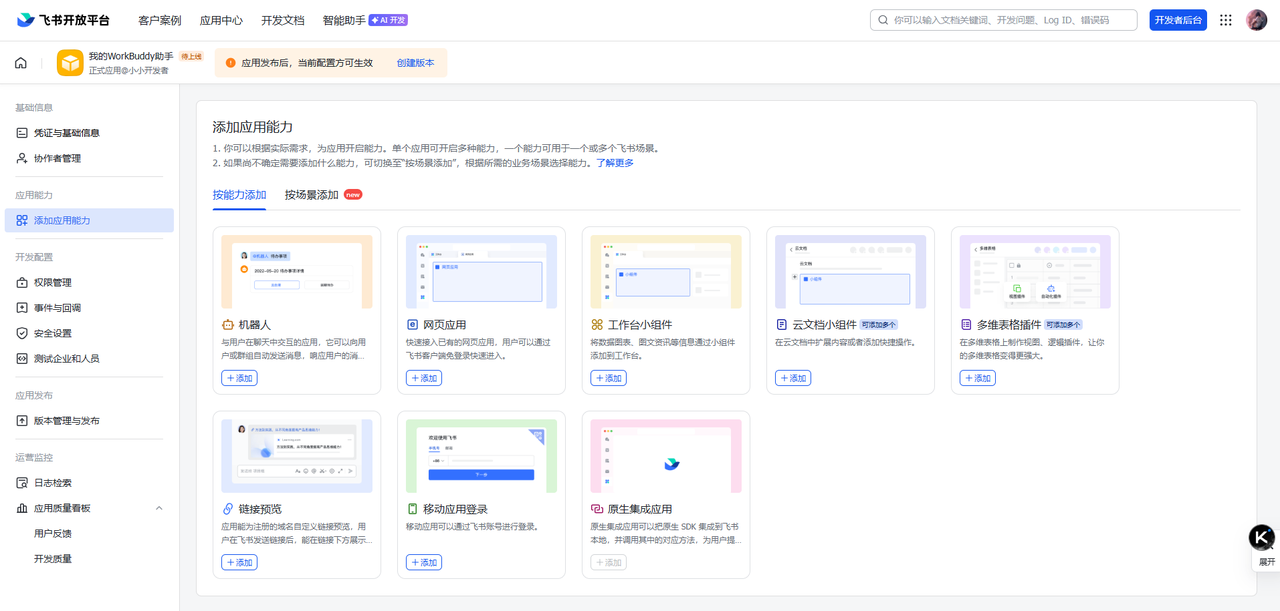Screen dimensions: 1280x611
Task: Open the 开发文档 menu
Action: (x=282, y=20)
